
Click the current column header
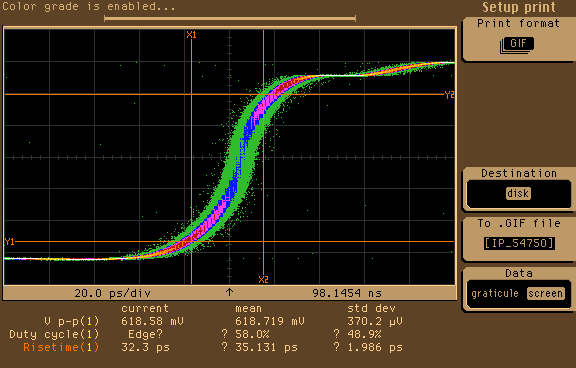(145, 309)
